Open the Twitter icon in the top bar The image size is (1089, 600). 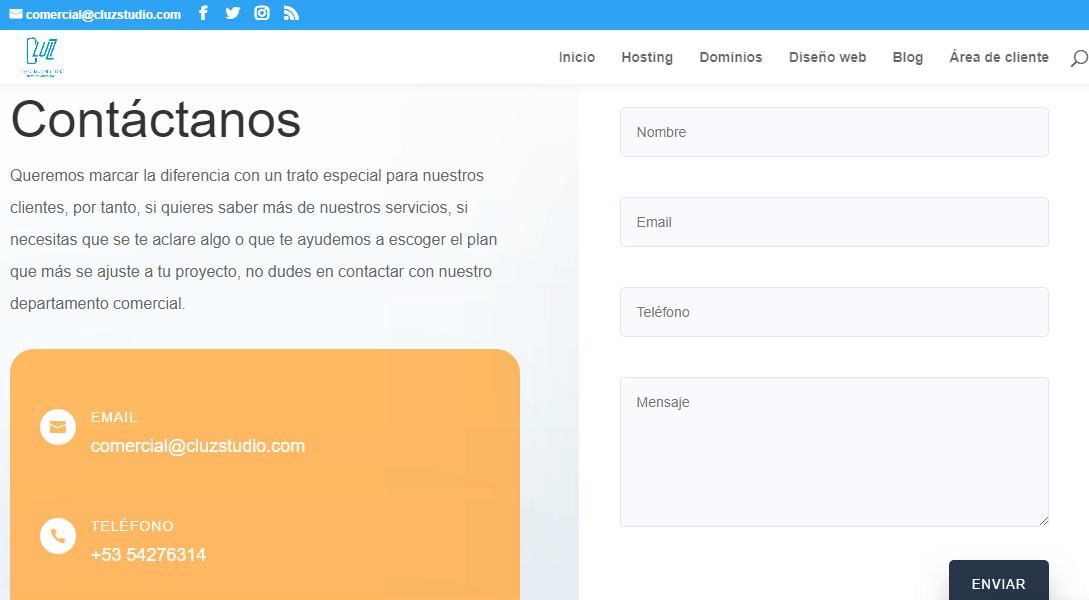coord(233,13)
